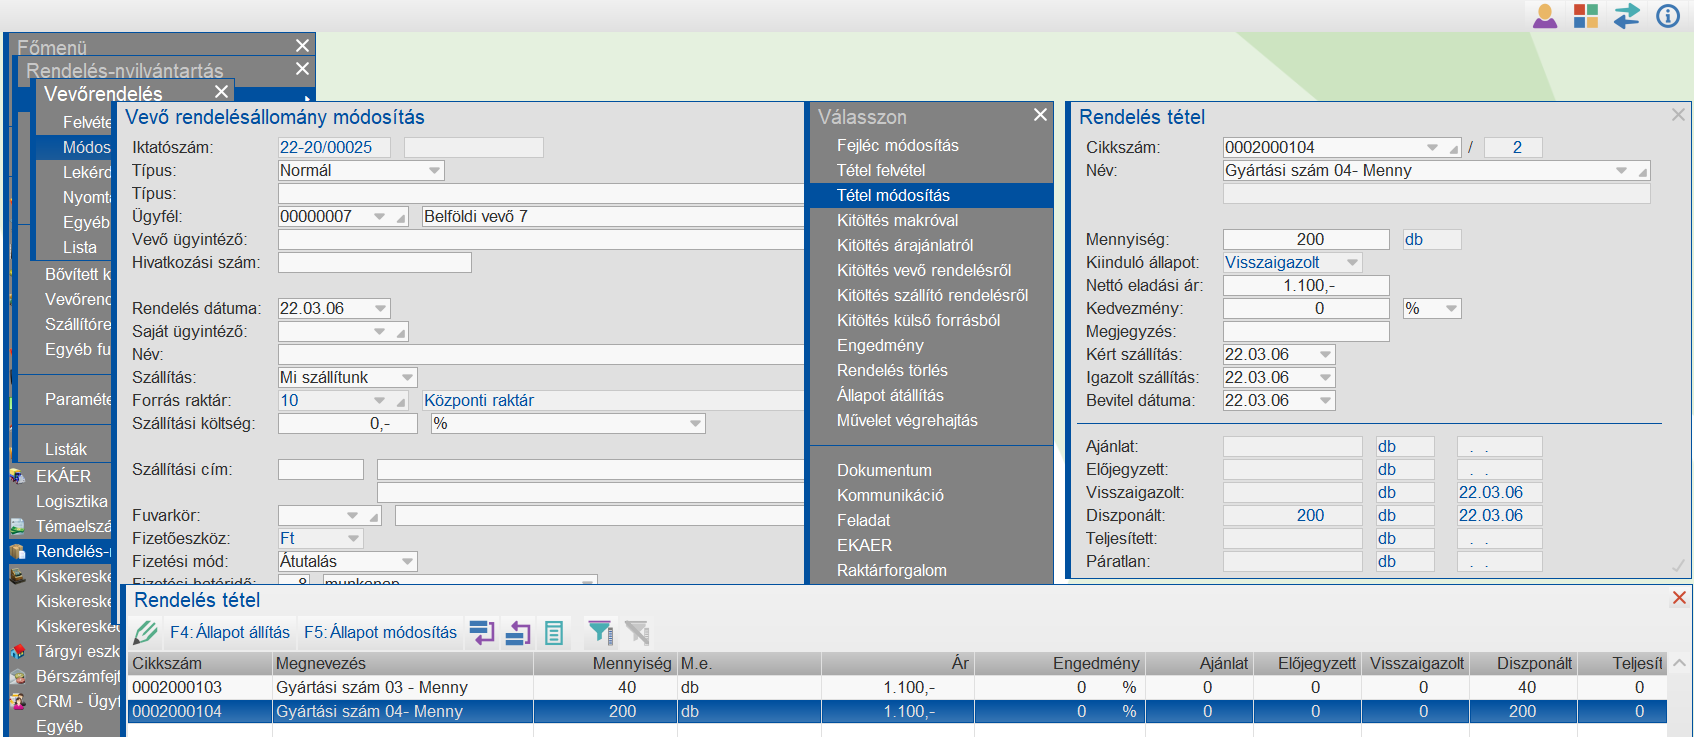
Task: Click the house icon beside Tárgyi eszk
Action: pyautogui.click(x=18, y=651)
